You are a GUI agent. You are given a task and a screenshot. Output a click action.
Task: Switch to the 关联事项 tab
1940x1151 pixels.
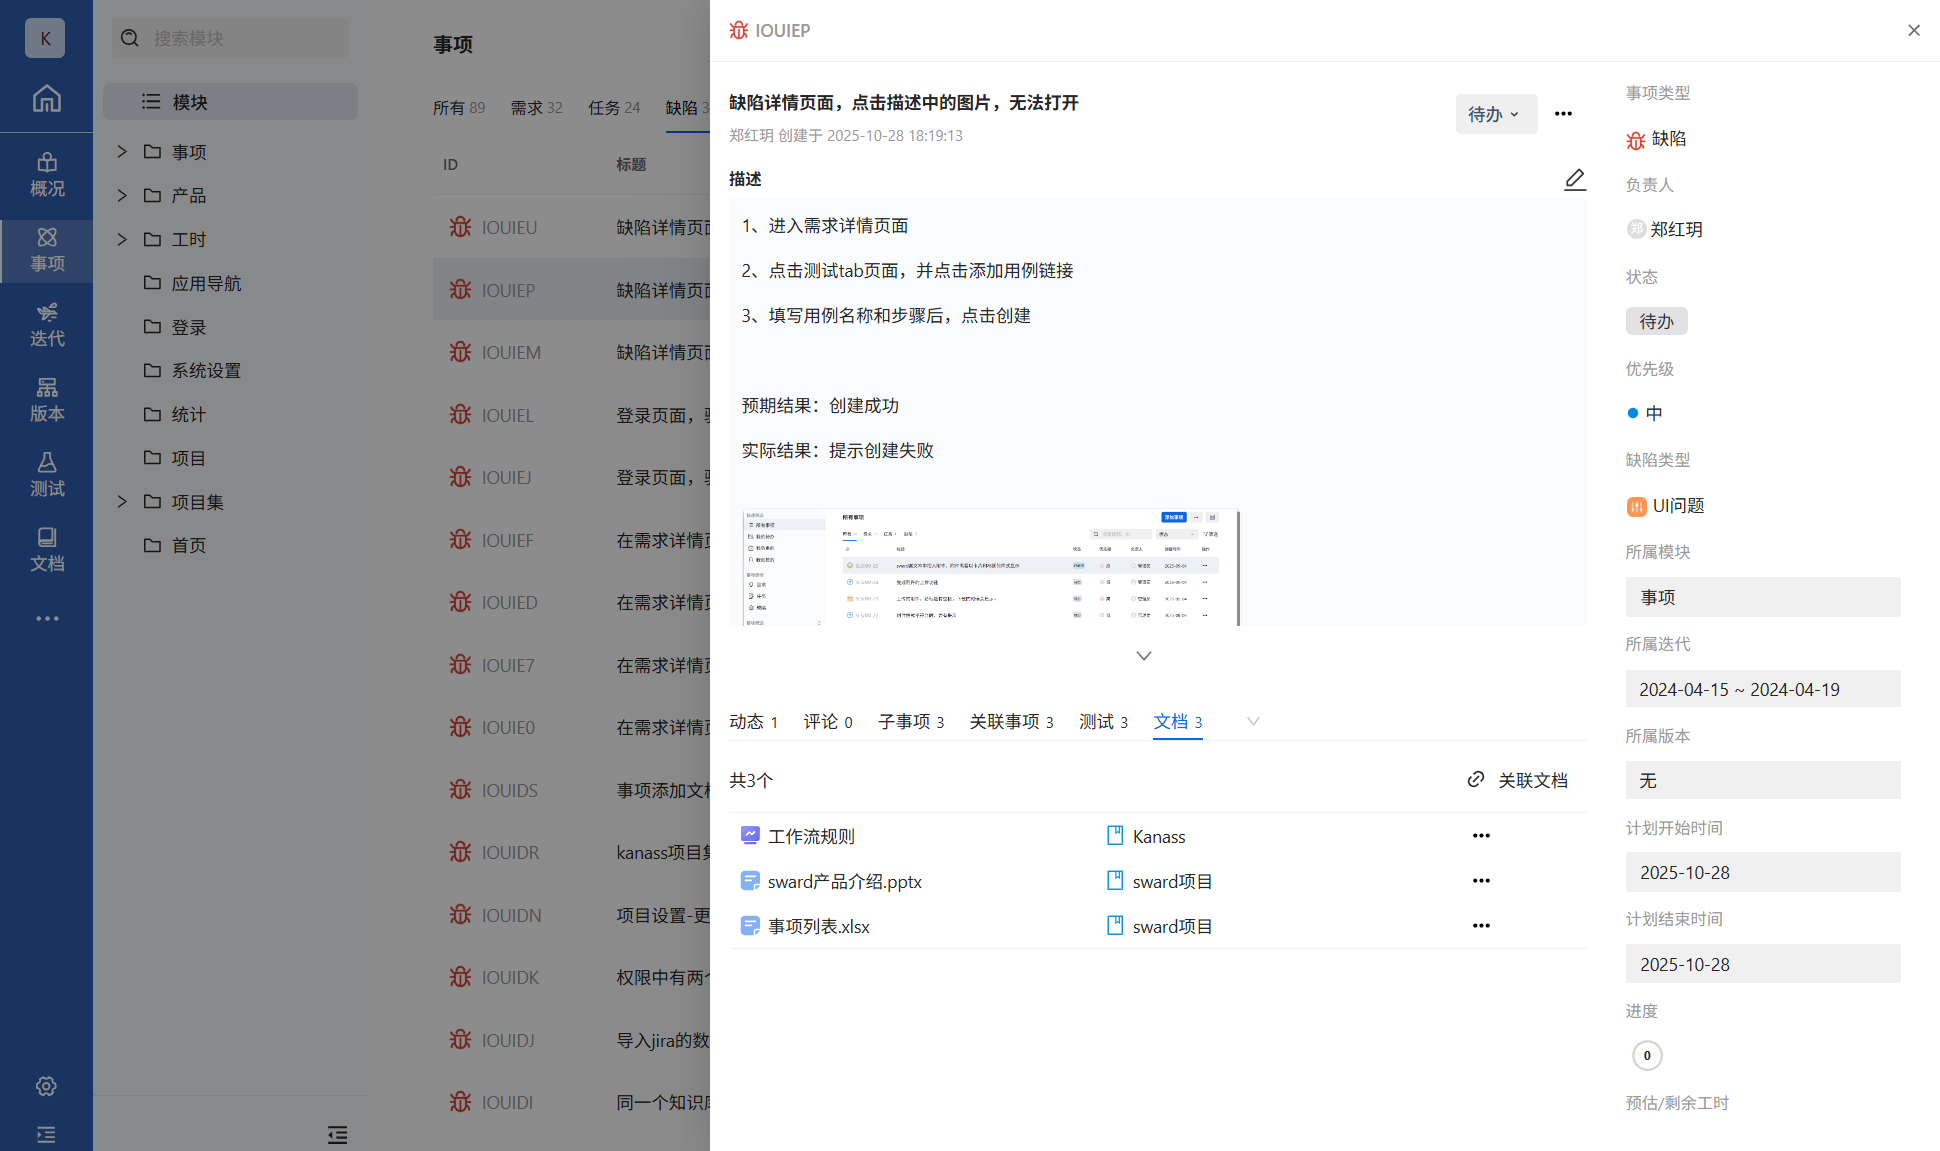1010,721
